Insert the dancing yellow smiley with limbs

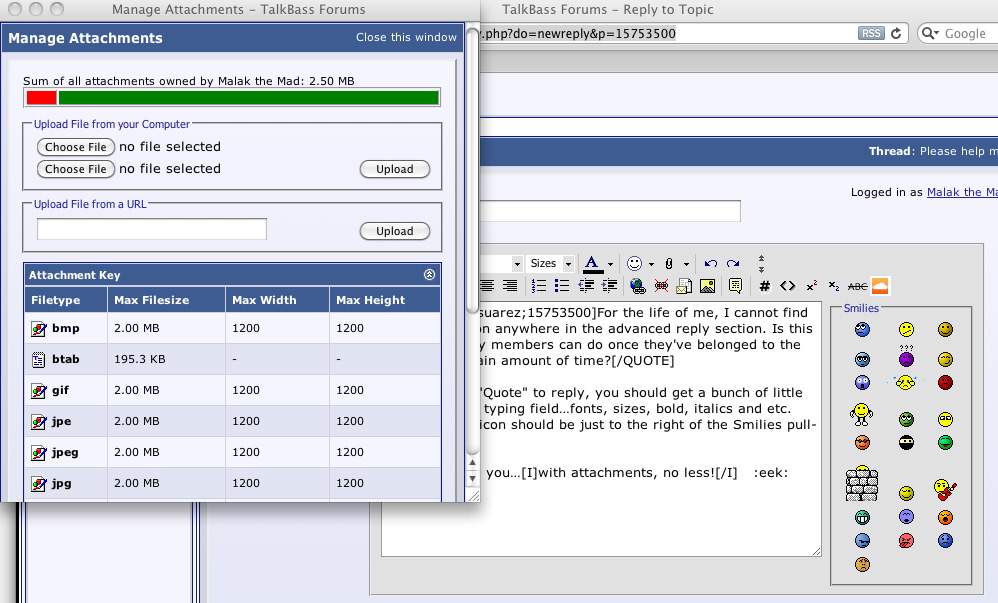(x=861, y=414)
